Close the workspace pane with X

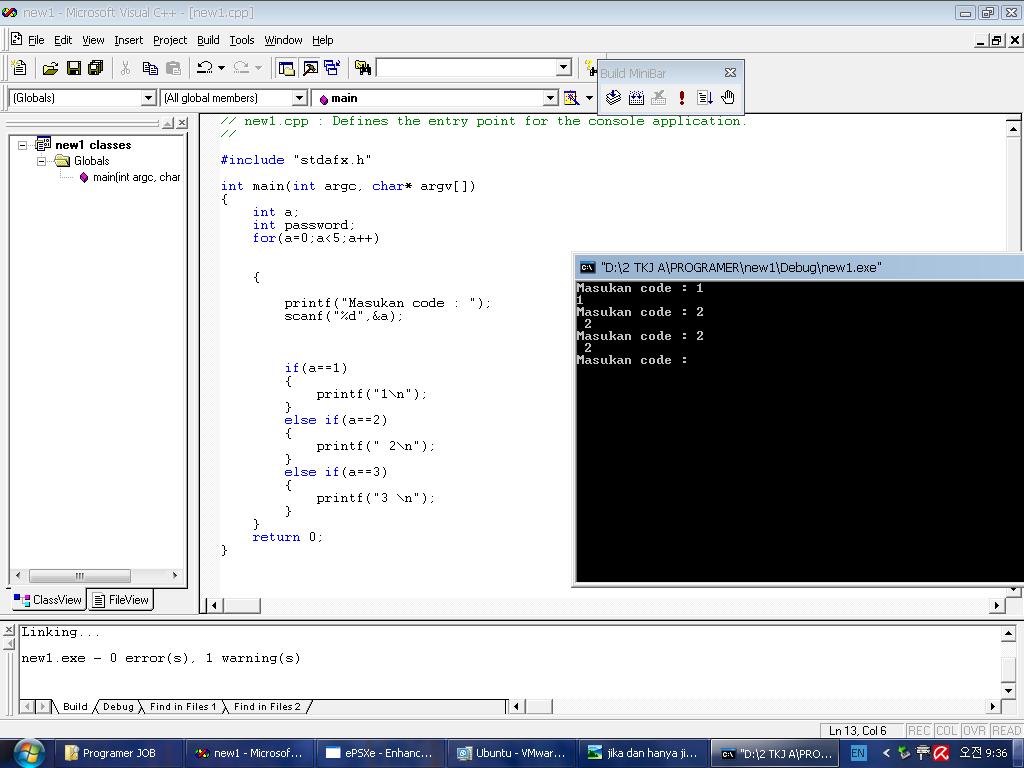click(182, 123)
